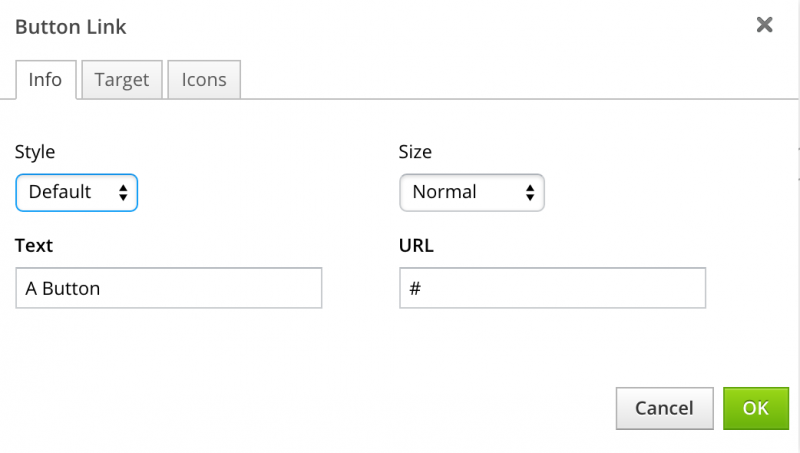Focus the Text field containing A Button
Image resolution: width=800 pixels, height=453 pixels.
tap(169, 288)
